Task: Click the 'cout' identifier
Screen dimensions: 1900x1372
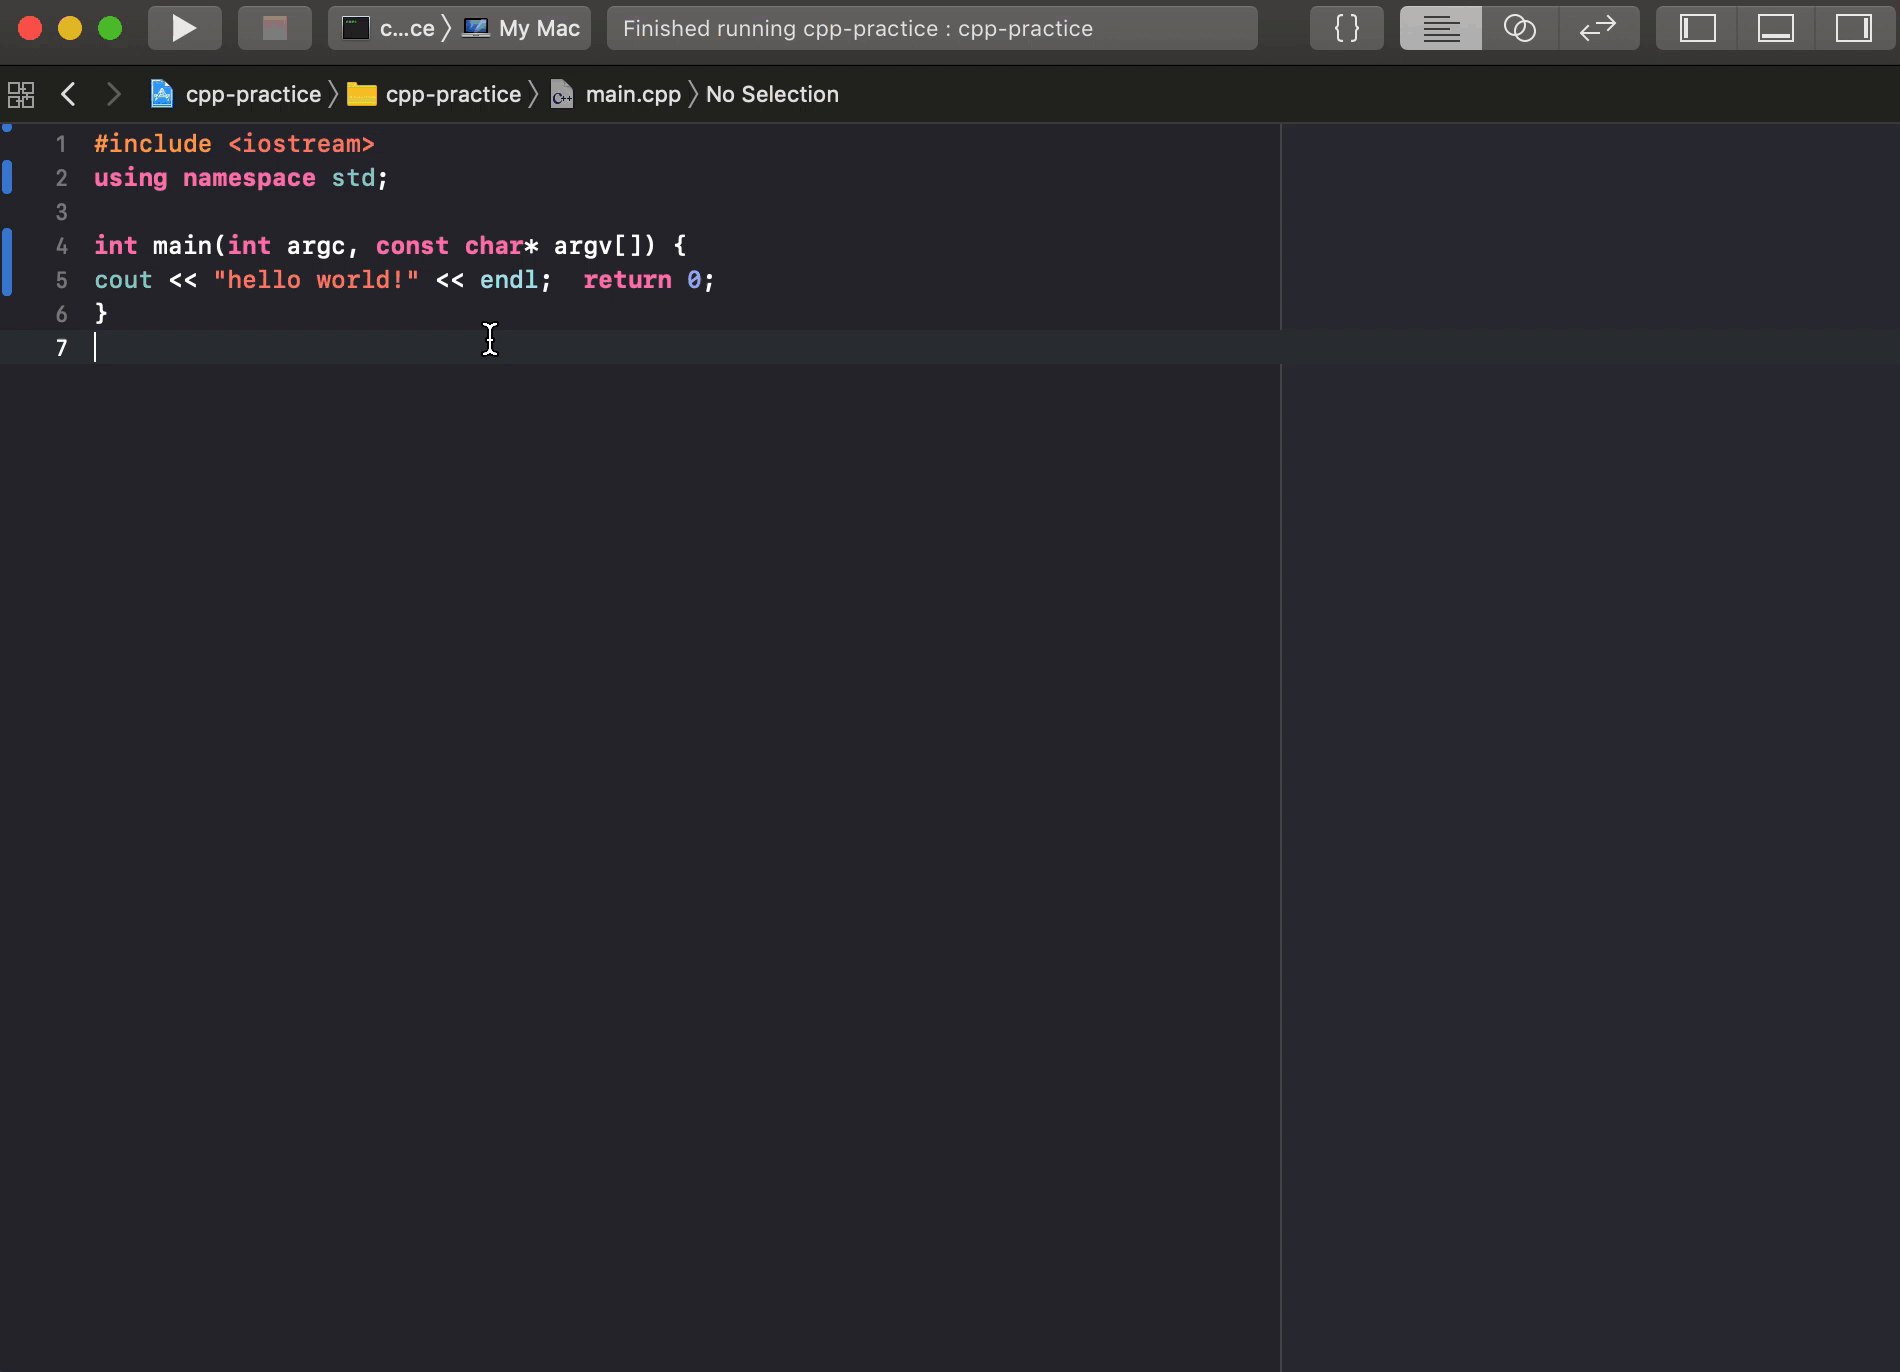Action: pyautogui.click(x=123, y=280)
